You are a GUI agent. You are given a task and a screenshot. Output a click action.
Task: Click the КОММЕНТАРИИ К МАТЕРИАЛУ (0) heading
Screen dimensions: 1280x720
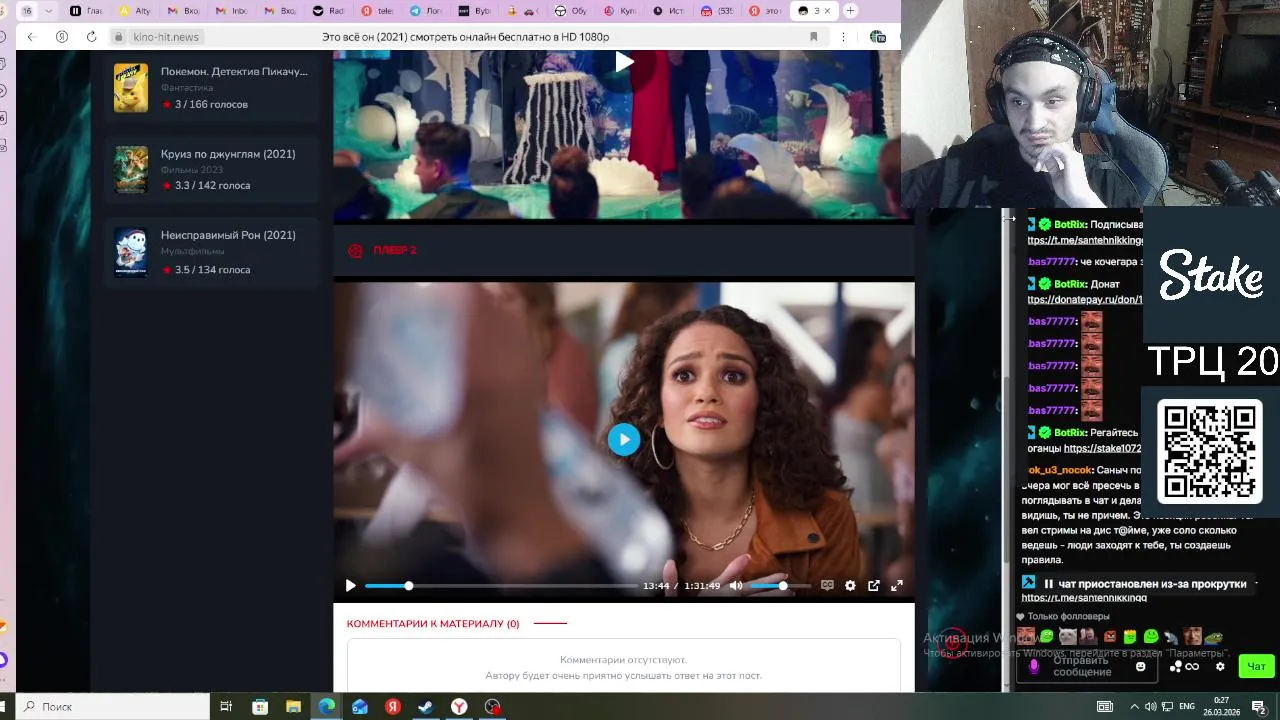[x=433, y=624]
